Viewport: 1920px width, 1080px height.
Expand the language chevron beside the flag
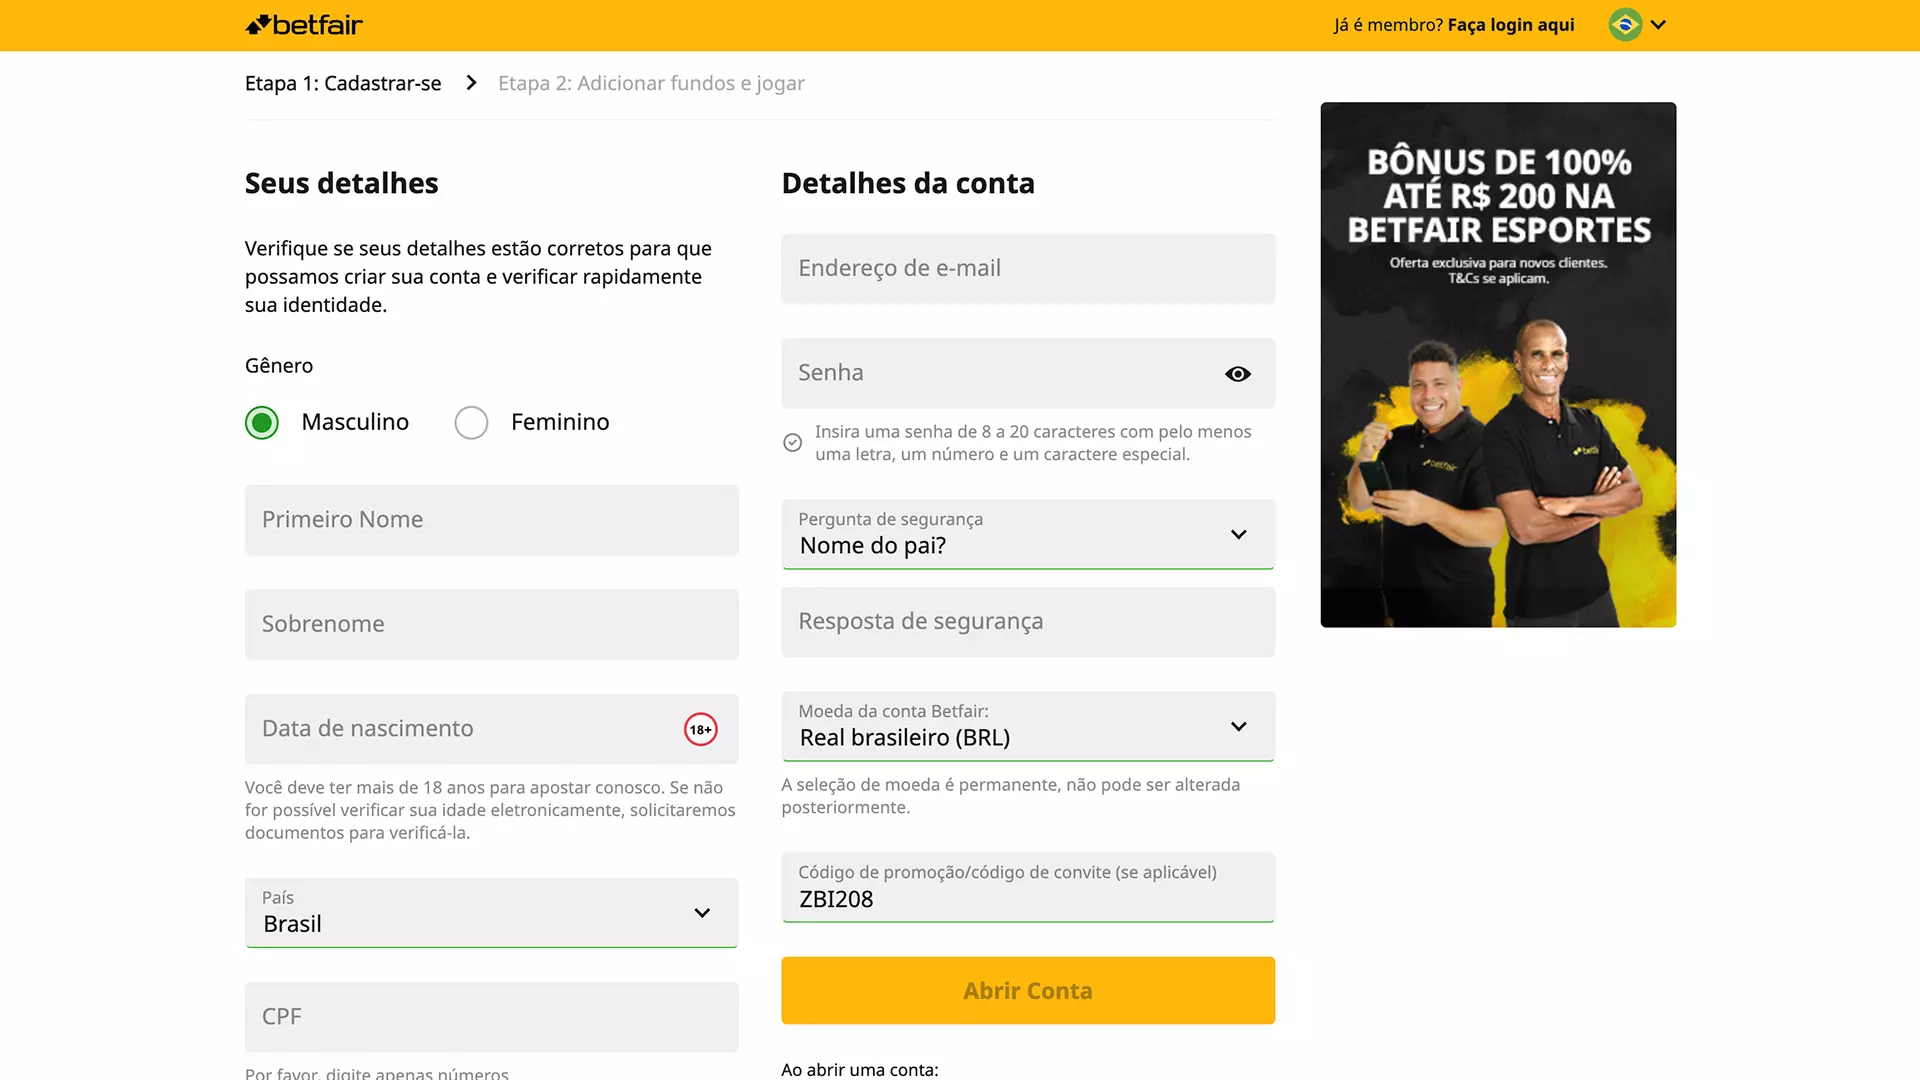tap(1658, 25)
